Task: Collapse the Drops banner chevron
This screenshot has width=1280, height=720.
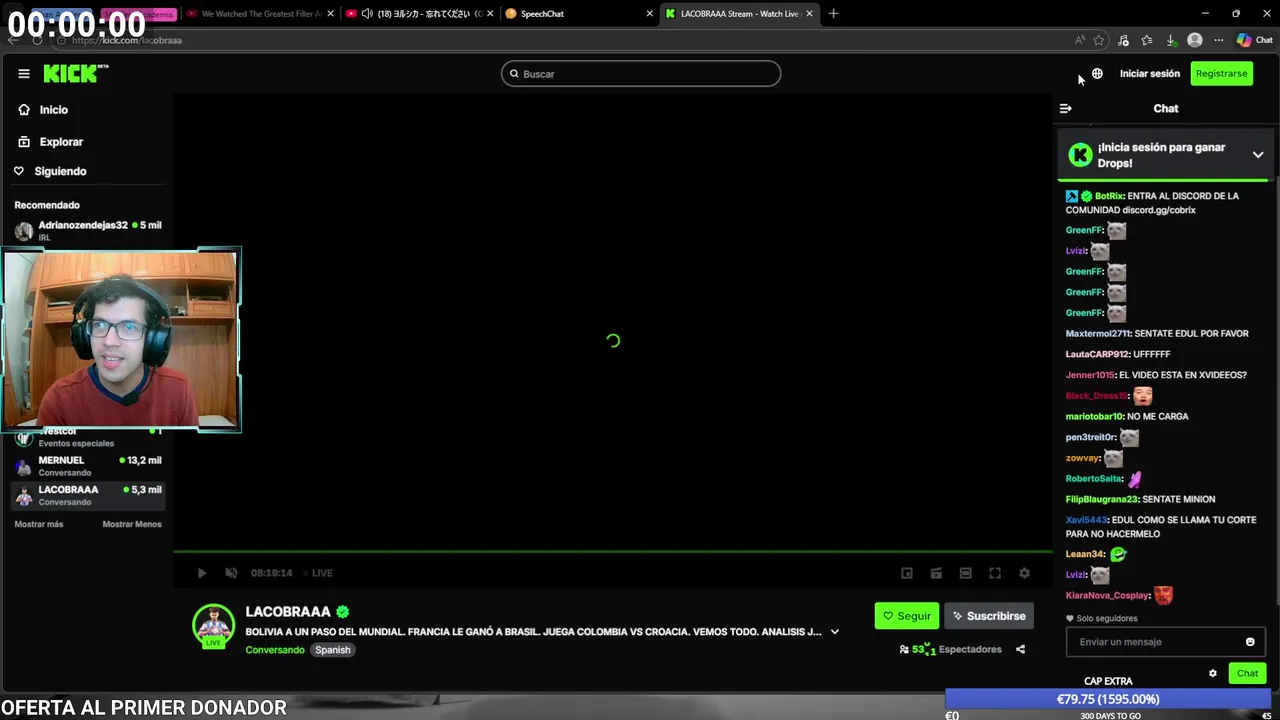Action: click(1258, 155)
